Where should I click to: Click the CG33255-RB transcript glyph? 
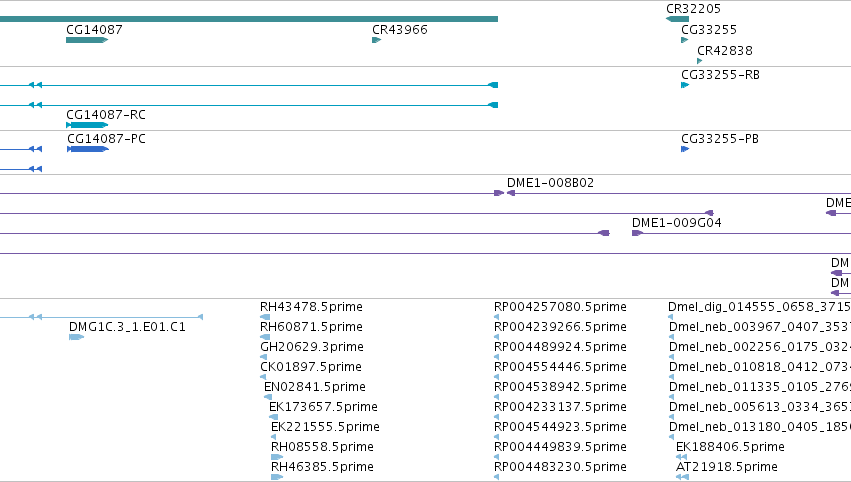(685, 85)
